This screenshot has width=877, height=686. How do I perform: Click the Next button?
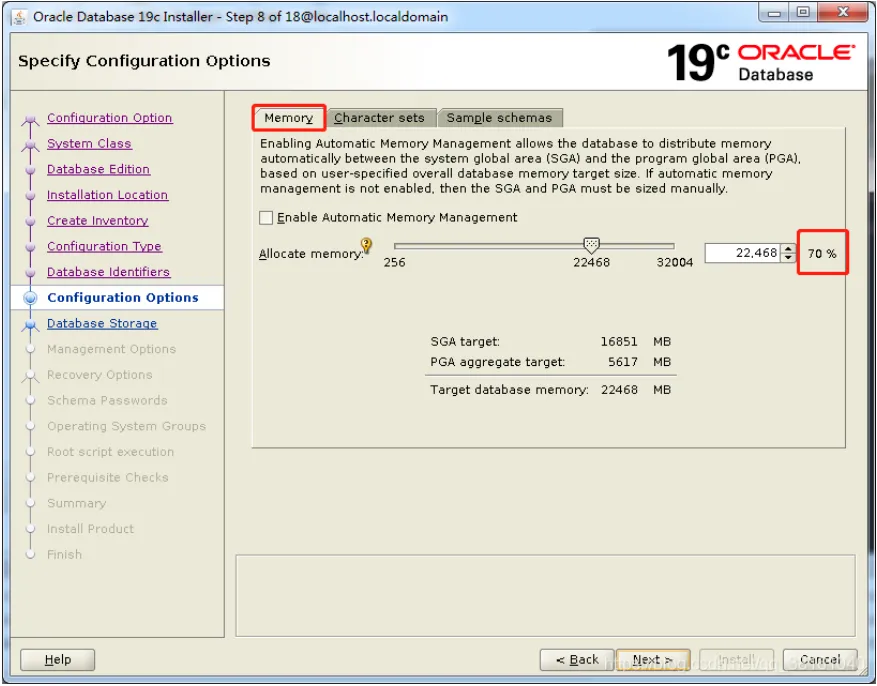653,660
